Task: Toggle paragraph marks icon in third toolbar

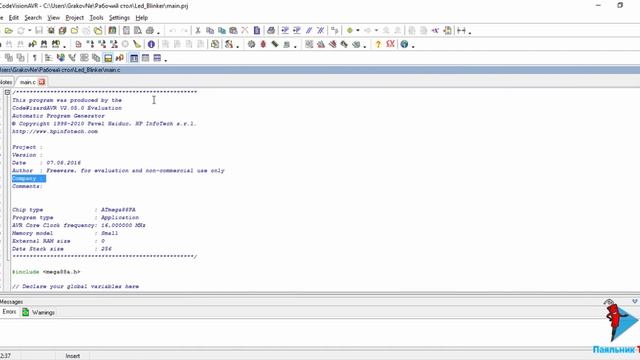Action: point(35,58)
